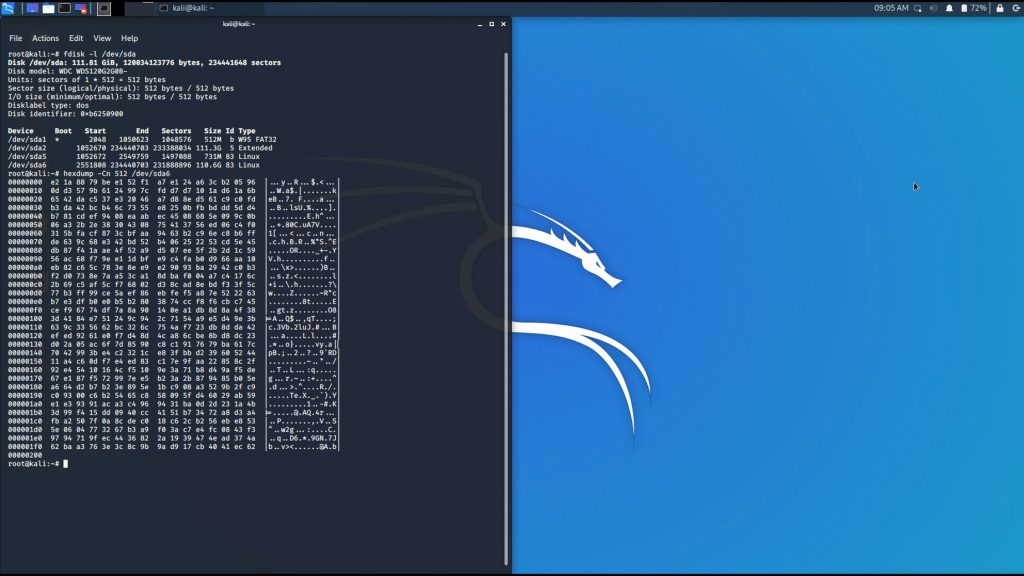Click the 'Sectors' column header
The image size is (1024, 576).
[176, 131]
